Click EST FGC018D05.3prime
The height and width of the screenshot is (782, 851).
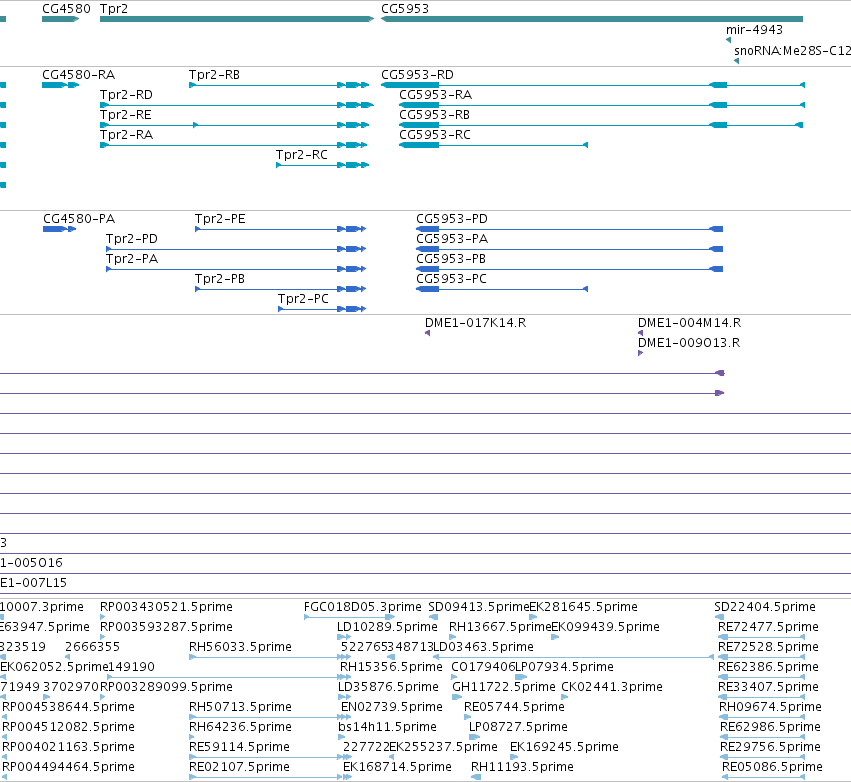click(x=363, y=607)
